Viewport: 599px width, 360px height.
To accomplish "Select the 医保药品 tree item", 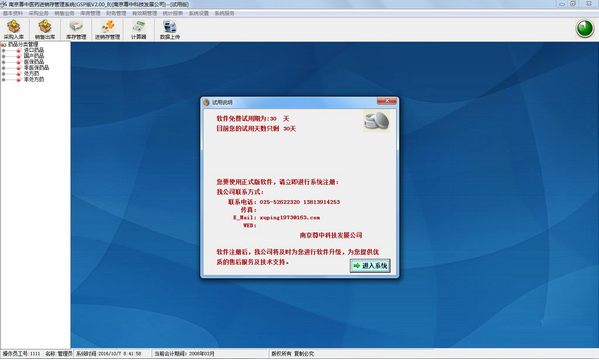I will 34,62.
